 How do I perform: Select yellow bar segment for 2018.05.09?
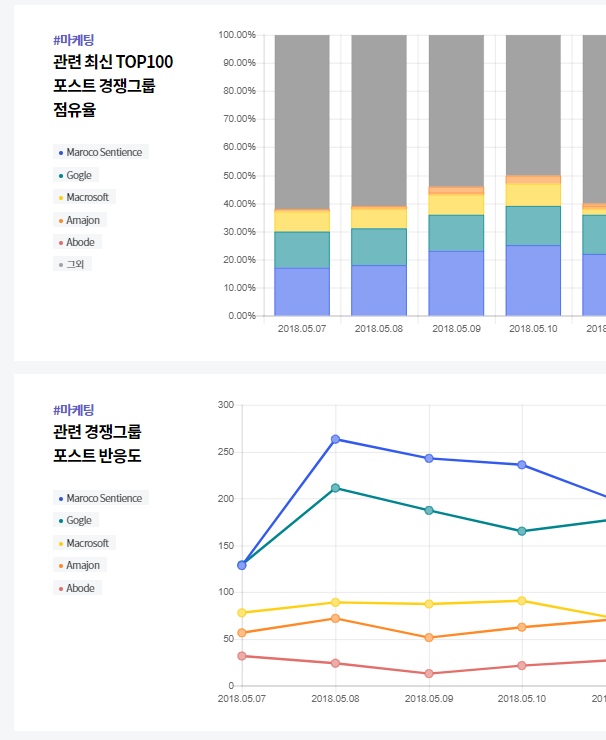[x=456, y=205]
